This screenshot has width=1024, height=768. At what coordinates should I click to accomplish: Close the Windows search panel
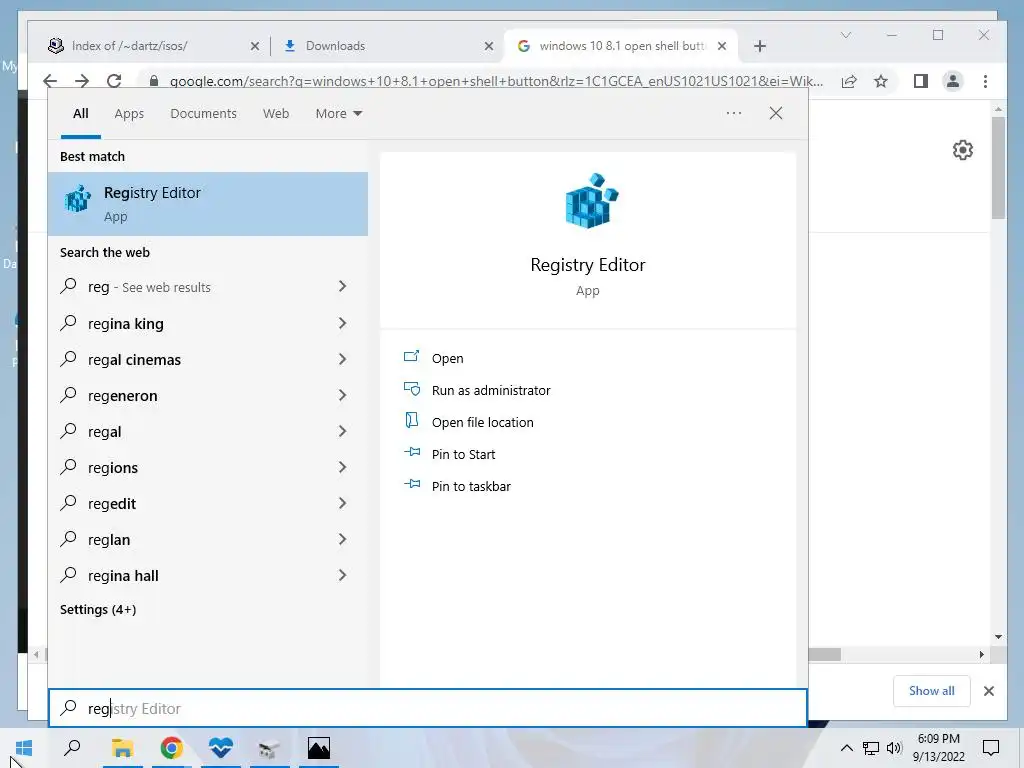point(776,113)
